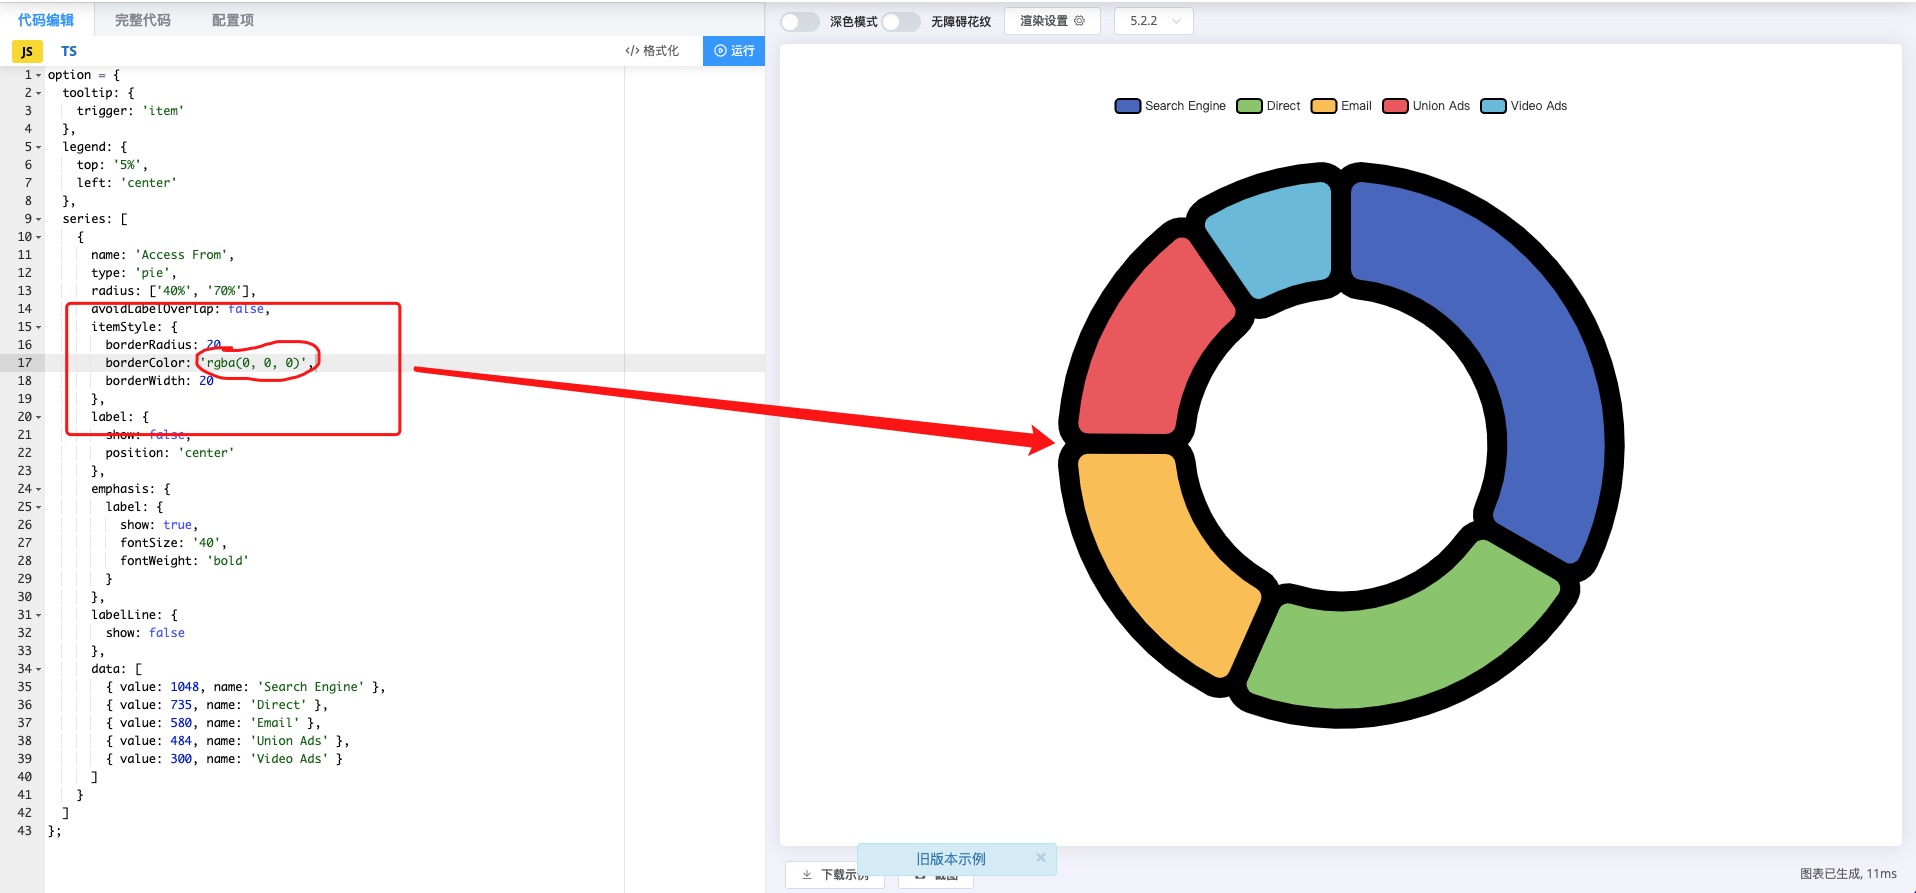Run the chart code with 运行
Viewport: 1916px width, 893px height.
[734, 51]
